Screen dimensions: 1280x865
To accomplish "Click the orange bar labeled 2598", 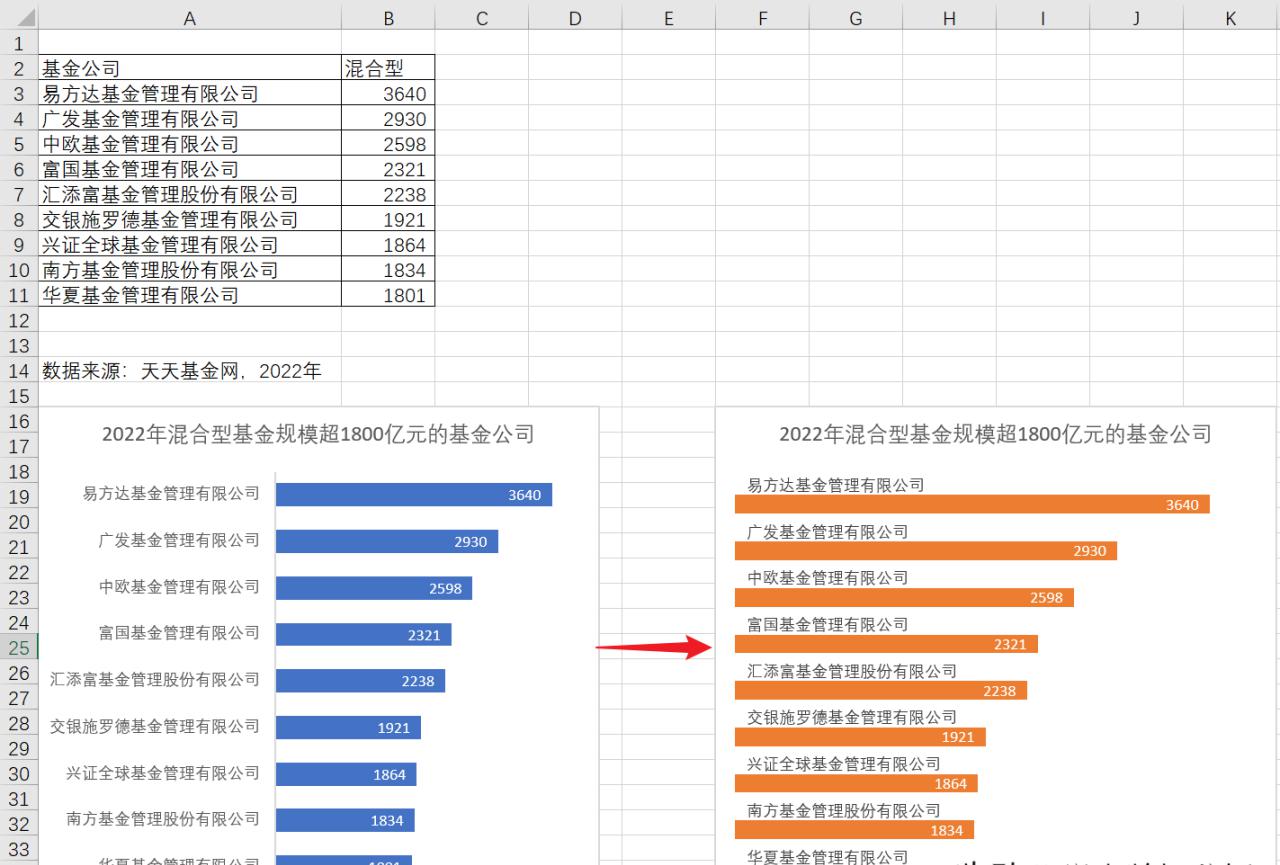I will (904, 598).
